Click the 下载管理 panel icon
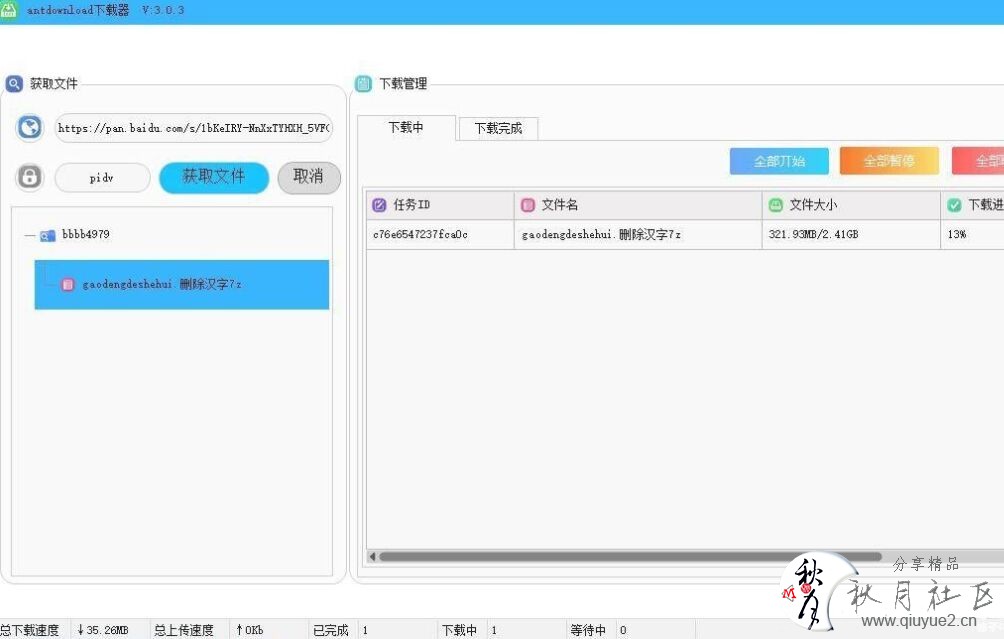 click(x=363, y=84)
